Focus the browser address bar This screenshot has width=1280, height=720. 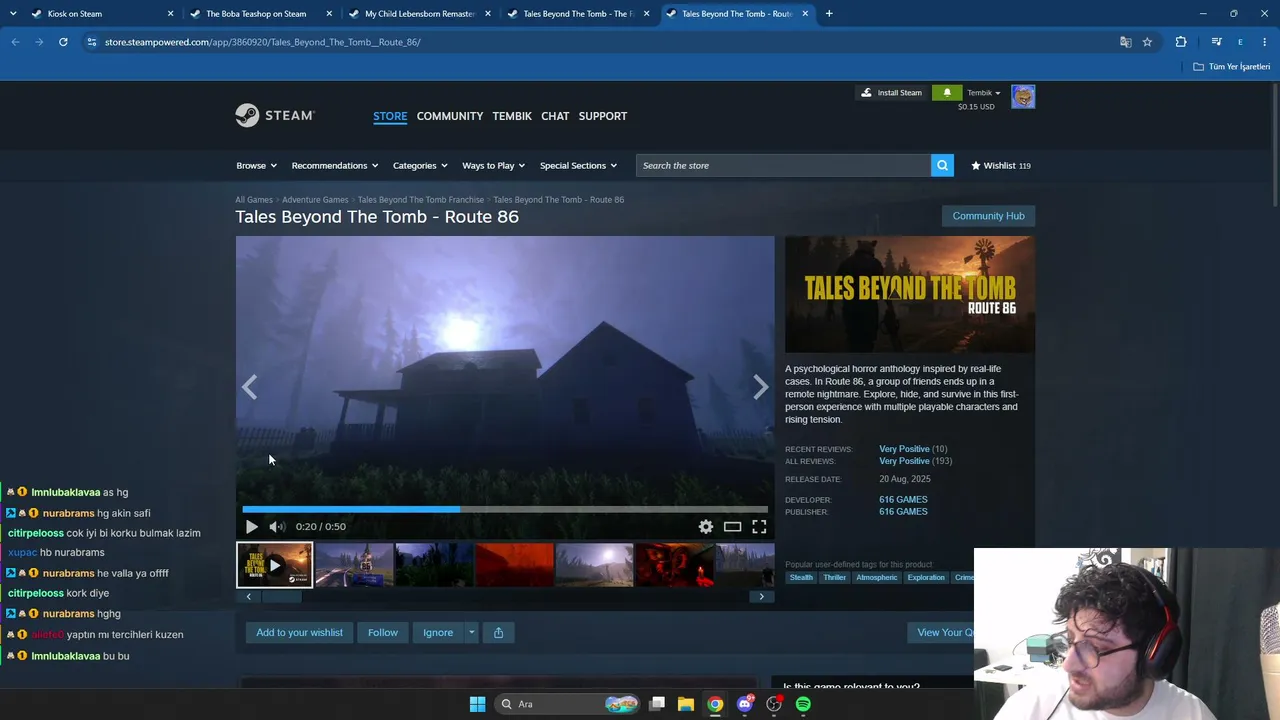600,42
